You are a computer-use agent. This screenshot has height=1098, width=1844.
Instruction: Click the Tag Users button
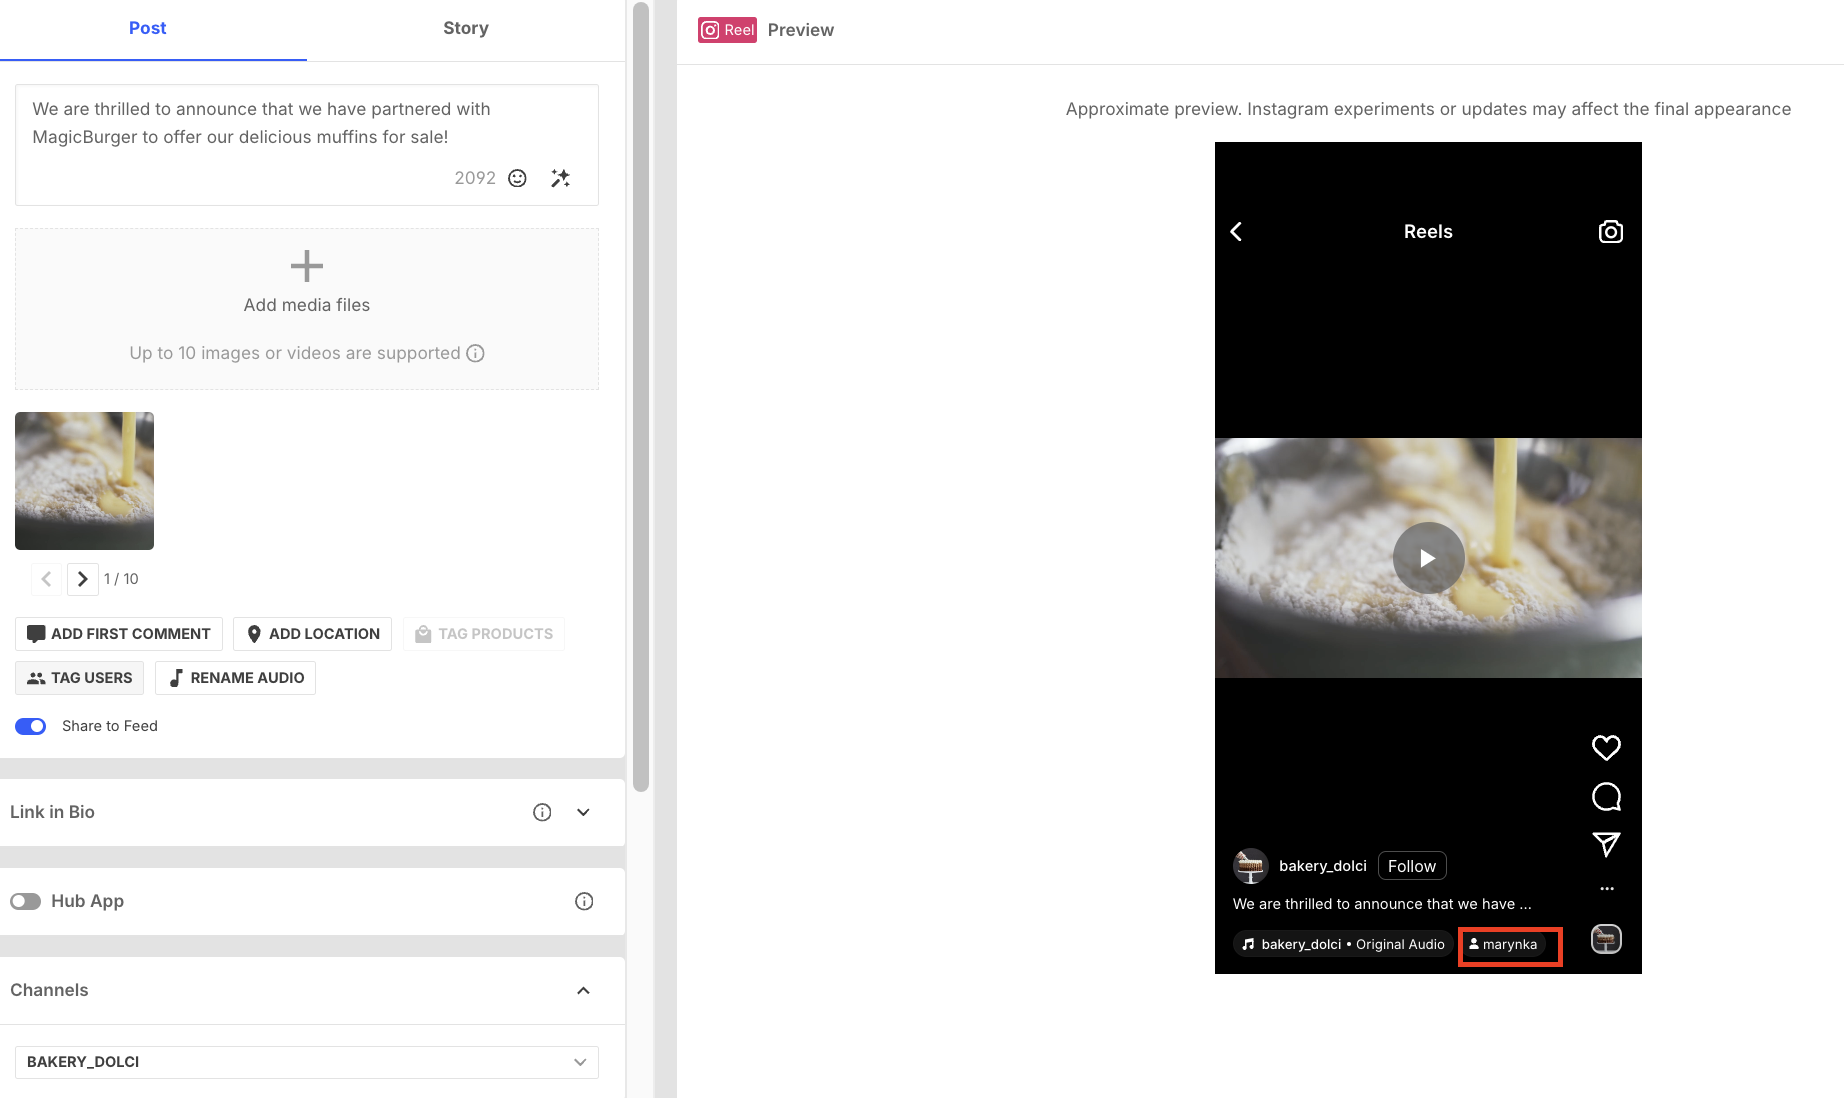point(80,678)
